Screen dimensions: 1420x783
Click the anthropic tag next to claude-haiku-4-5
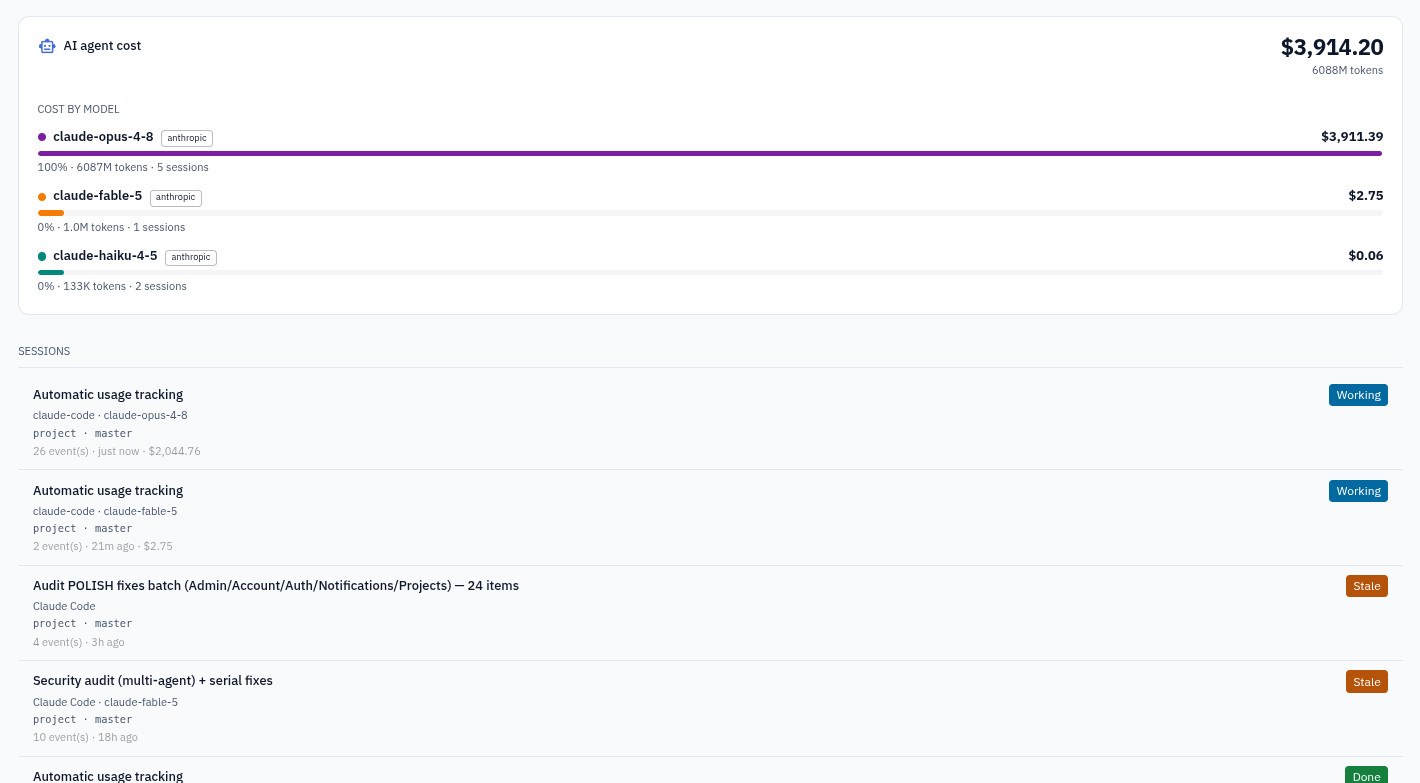pyautogui.click(x=191, y=257)
